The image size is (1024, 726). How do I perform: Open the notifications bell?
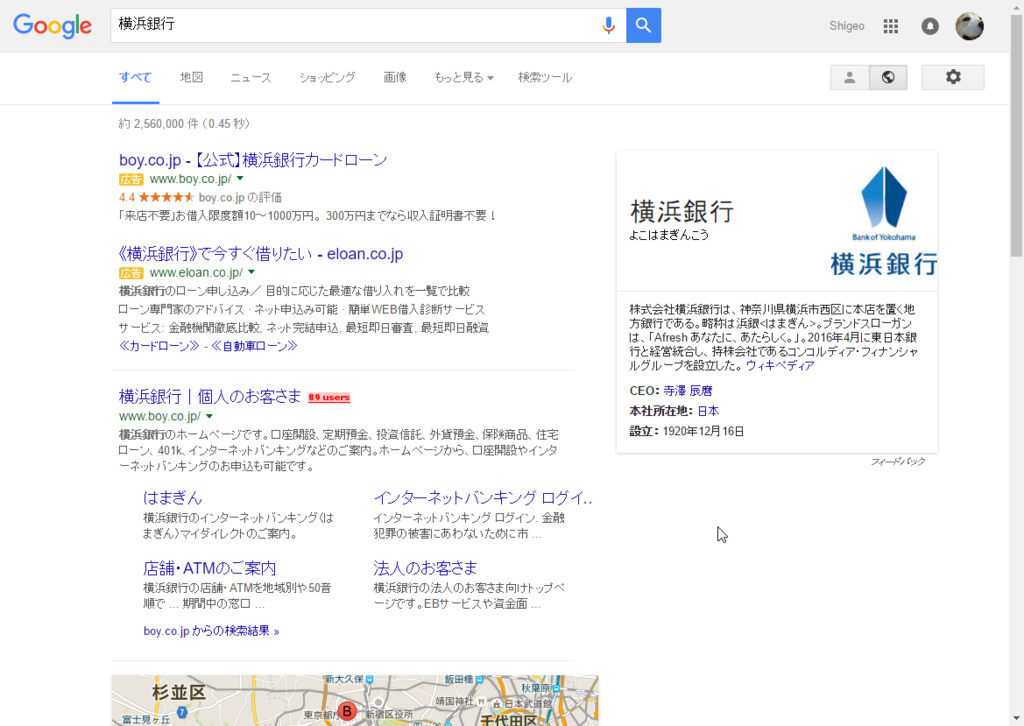[930, 26]
